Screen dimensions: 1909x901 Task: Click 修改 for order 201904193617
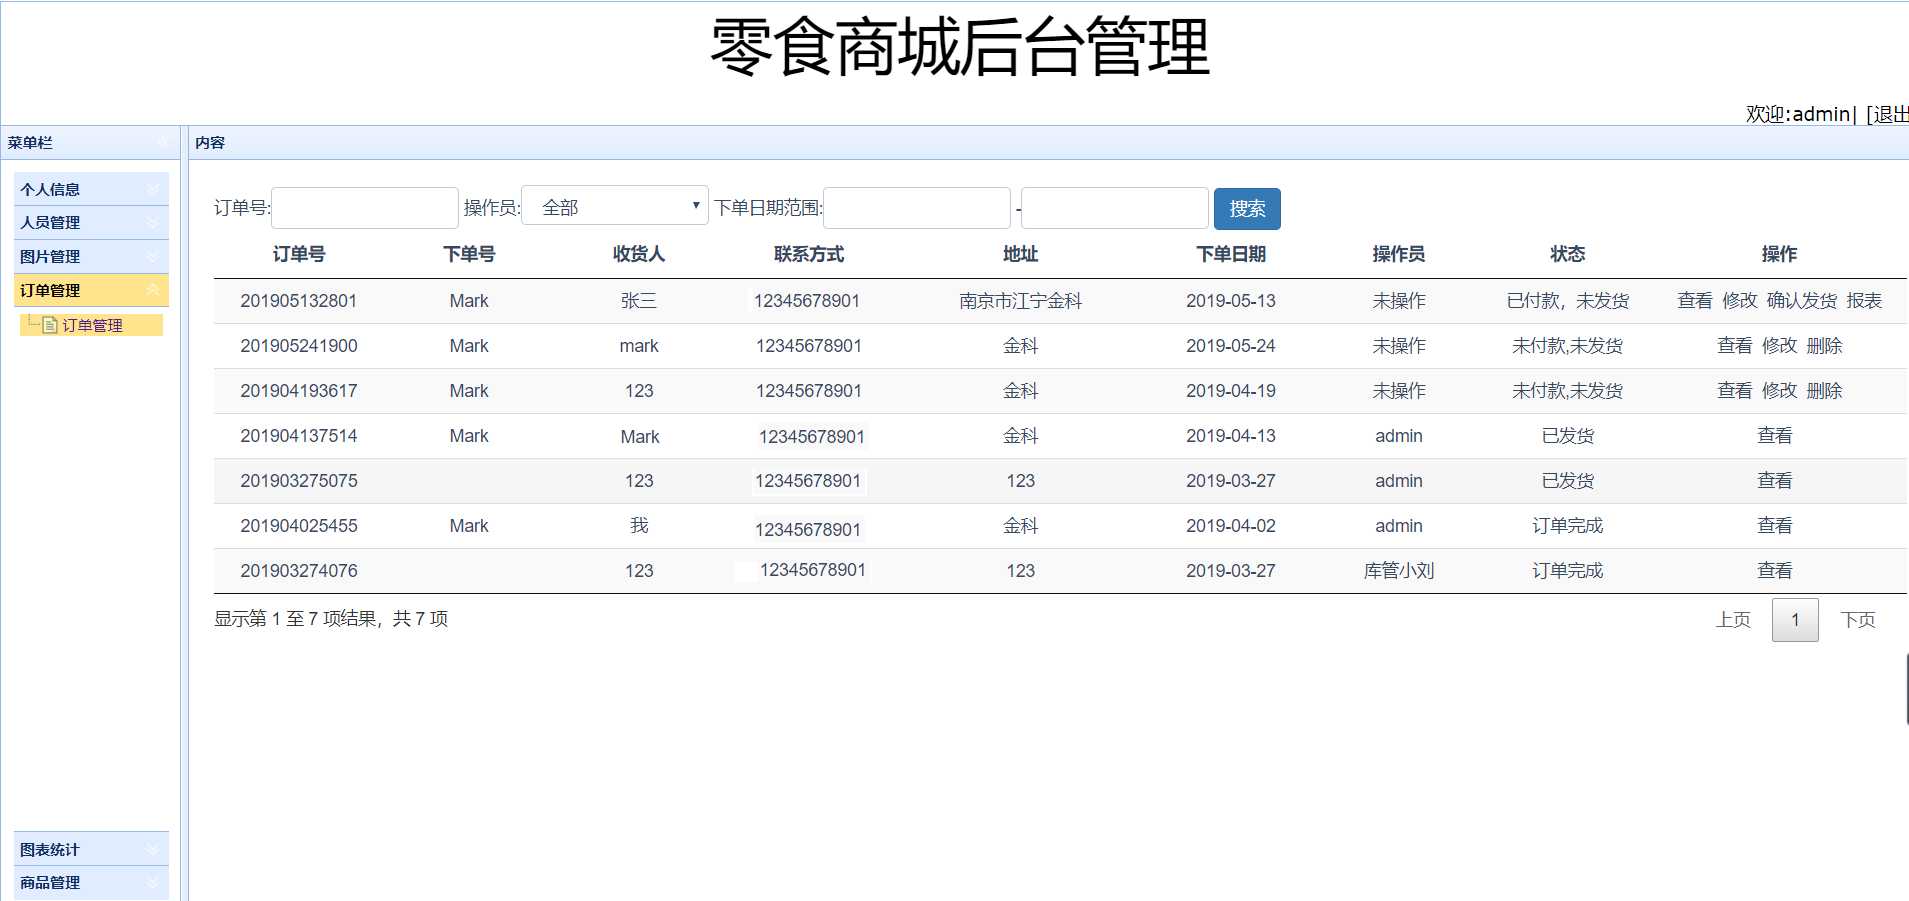1780,391
